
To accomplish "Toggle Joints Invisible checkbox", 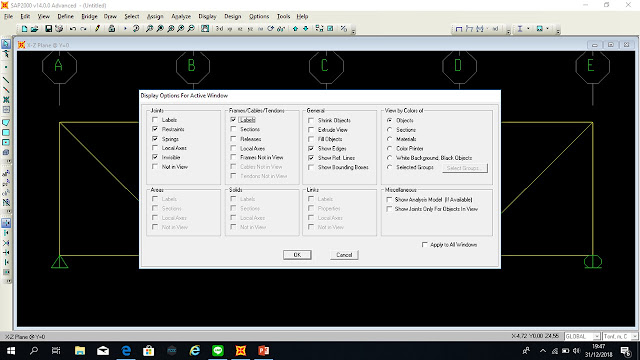I will point(155,157).
